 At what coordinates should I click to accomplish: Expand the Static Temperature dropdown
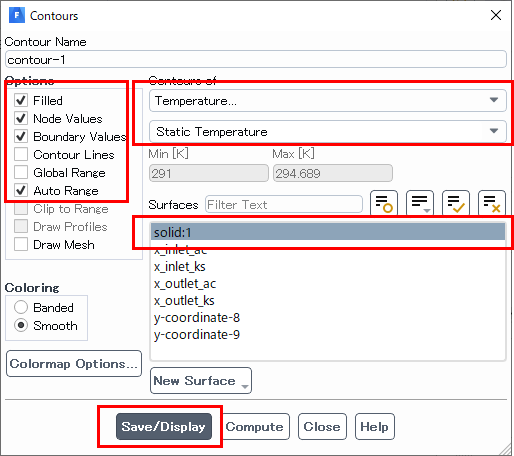click(x=328, y=131)
